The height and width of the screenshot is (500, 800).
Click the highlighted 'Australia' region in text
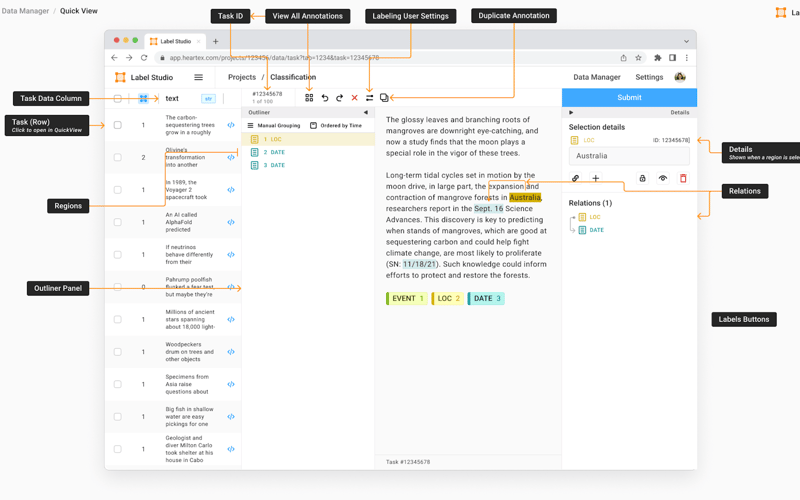coord(524,197)
